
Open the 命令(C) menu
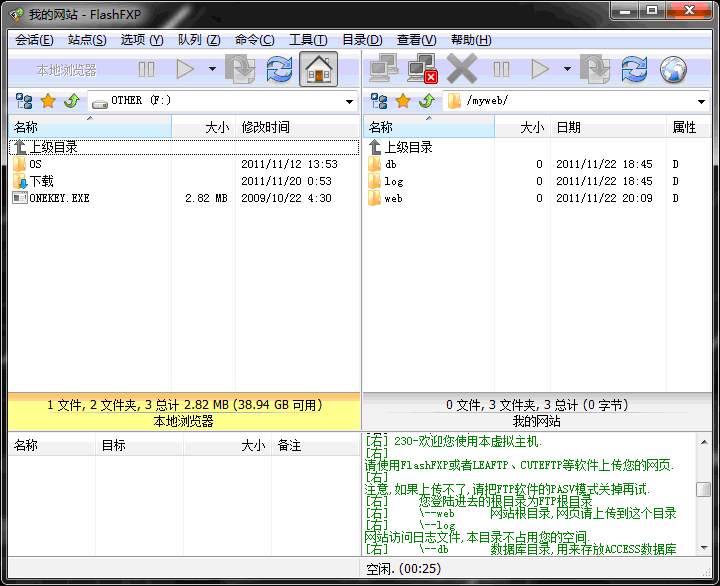(x=254, y=40)
